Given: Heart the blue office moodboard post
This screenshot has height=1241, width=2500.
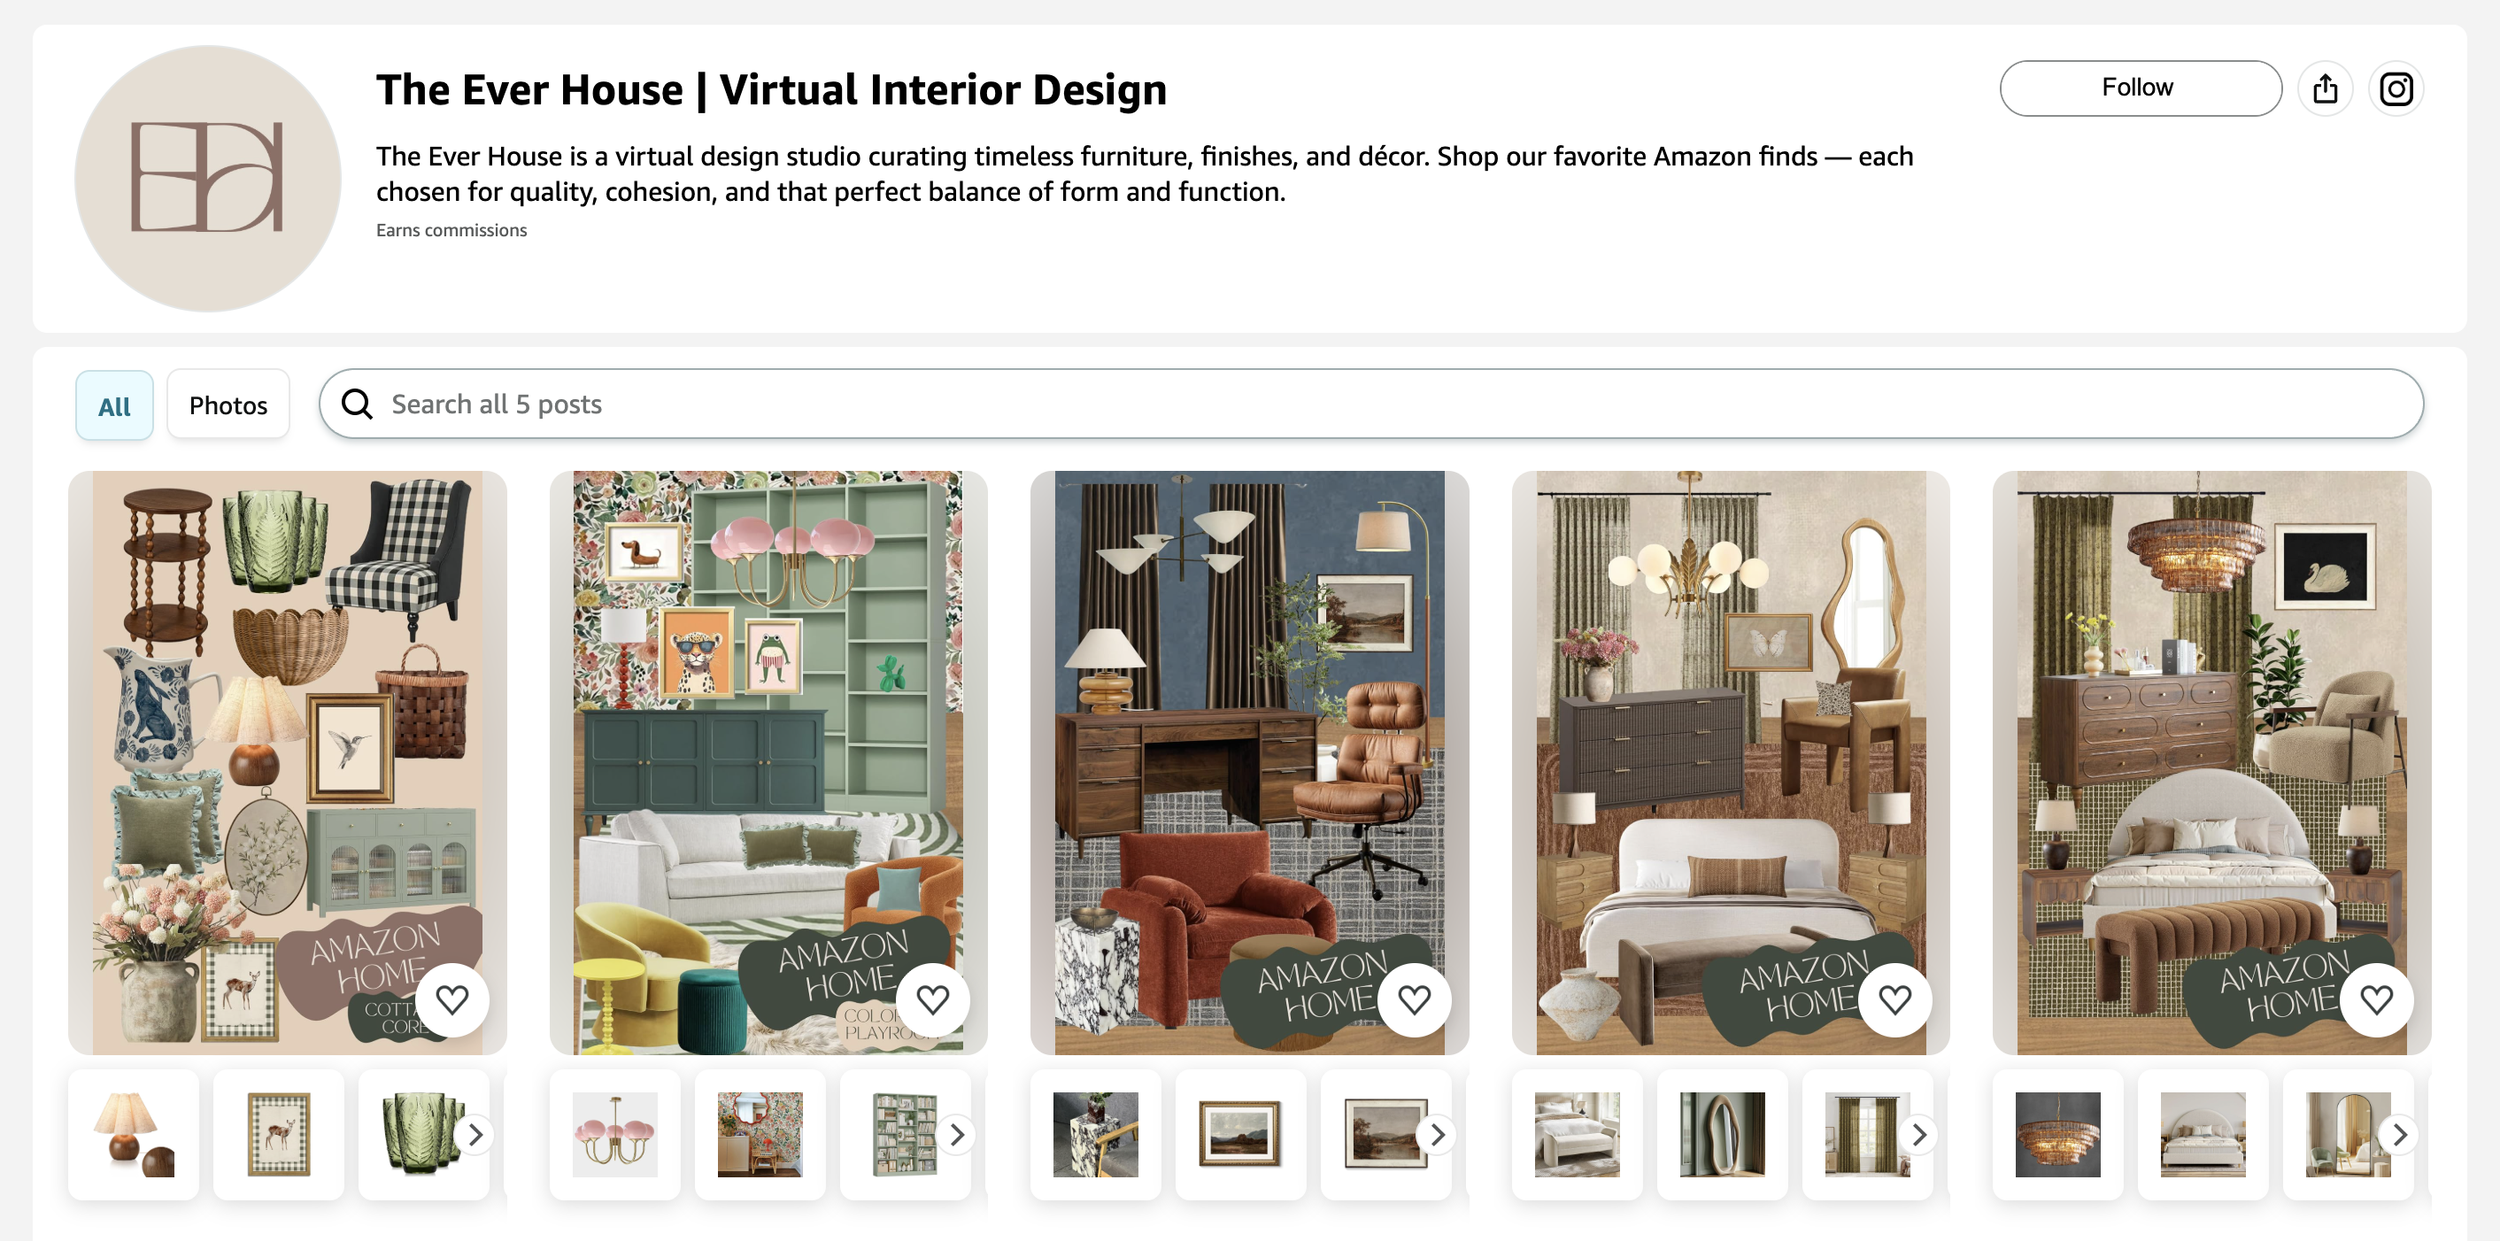Looking at the screenshot, I should coord(1414,999).
